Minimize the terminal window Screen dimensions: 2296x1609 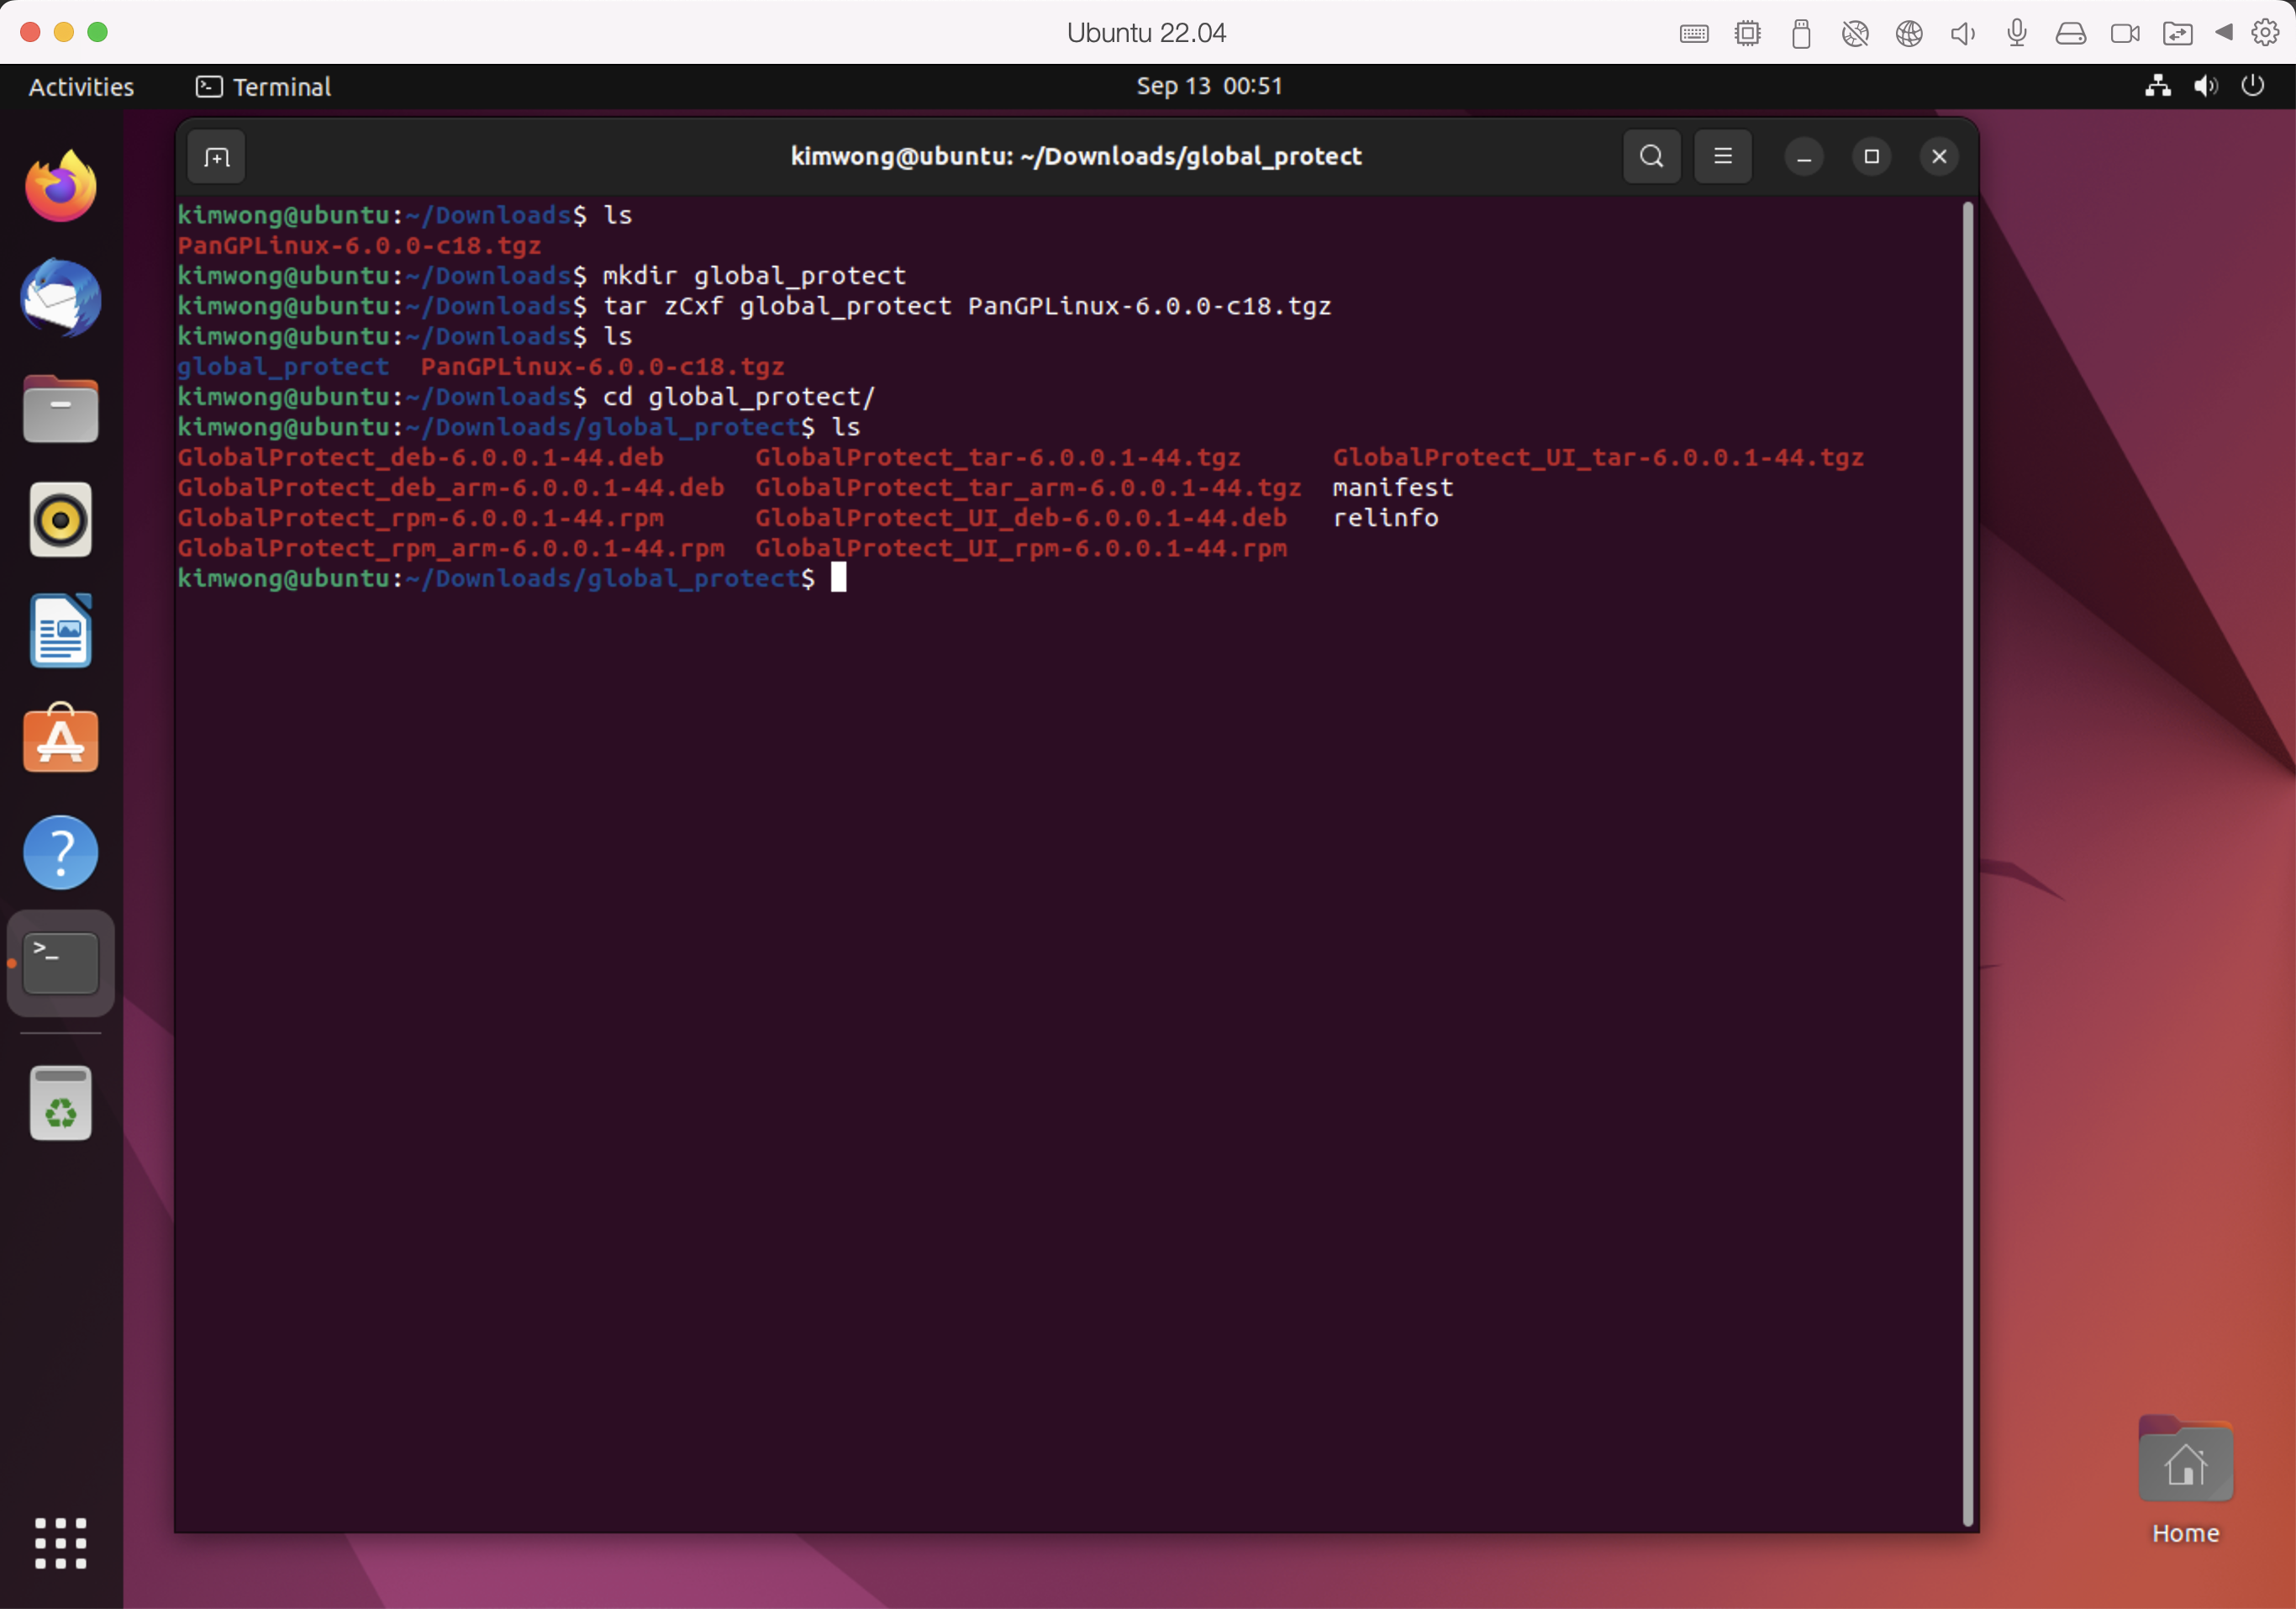point(1804,157)
